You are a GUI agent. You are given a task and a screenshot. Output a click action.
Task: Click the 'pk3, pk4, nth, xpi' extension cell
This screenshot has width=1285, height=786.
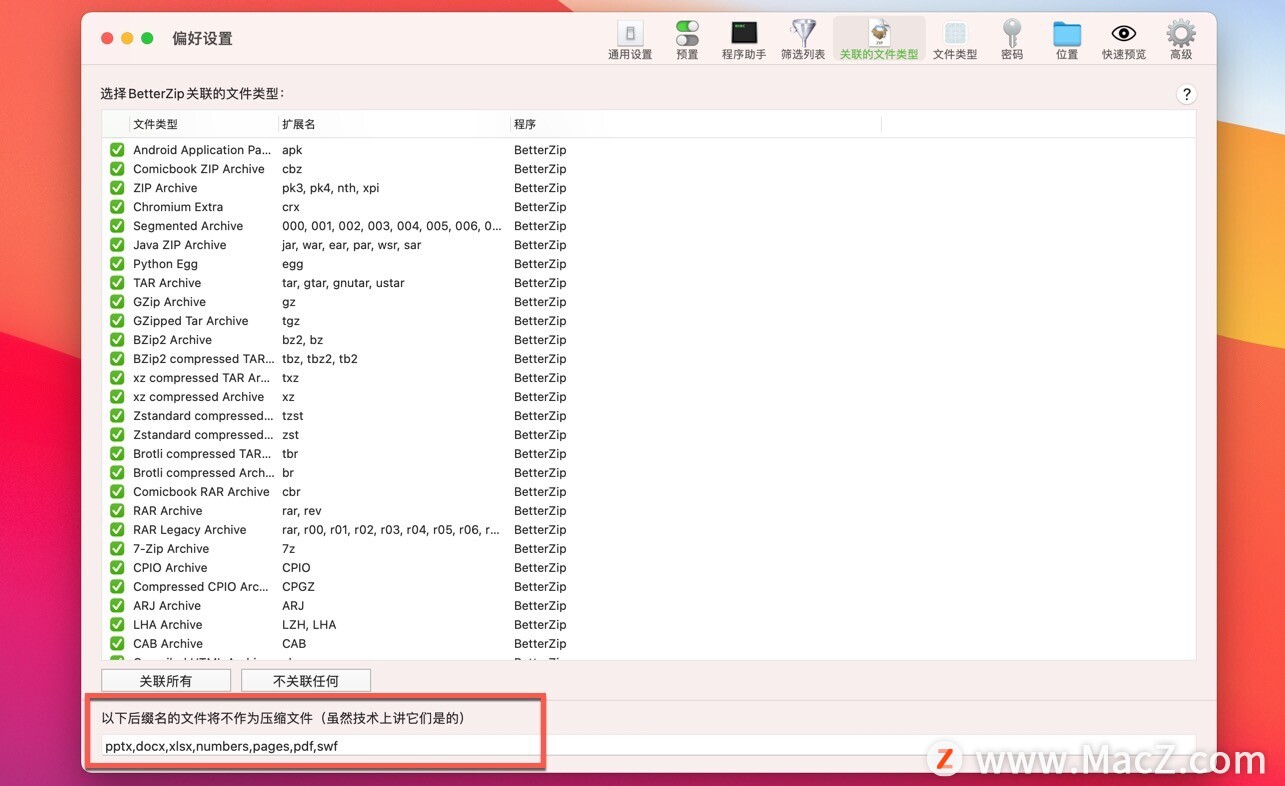(331, 188)
